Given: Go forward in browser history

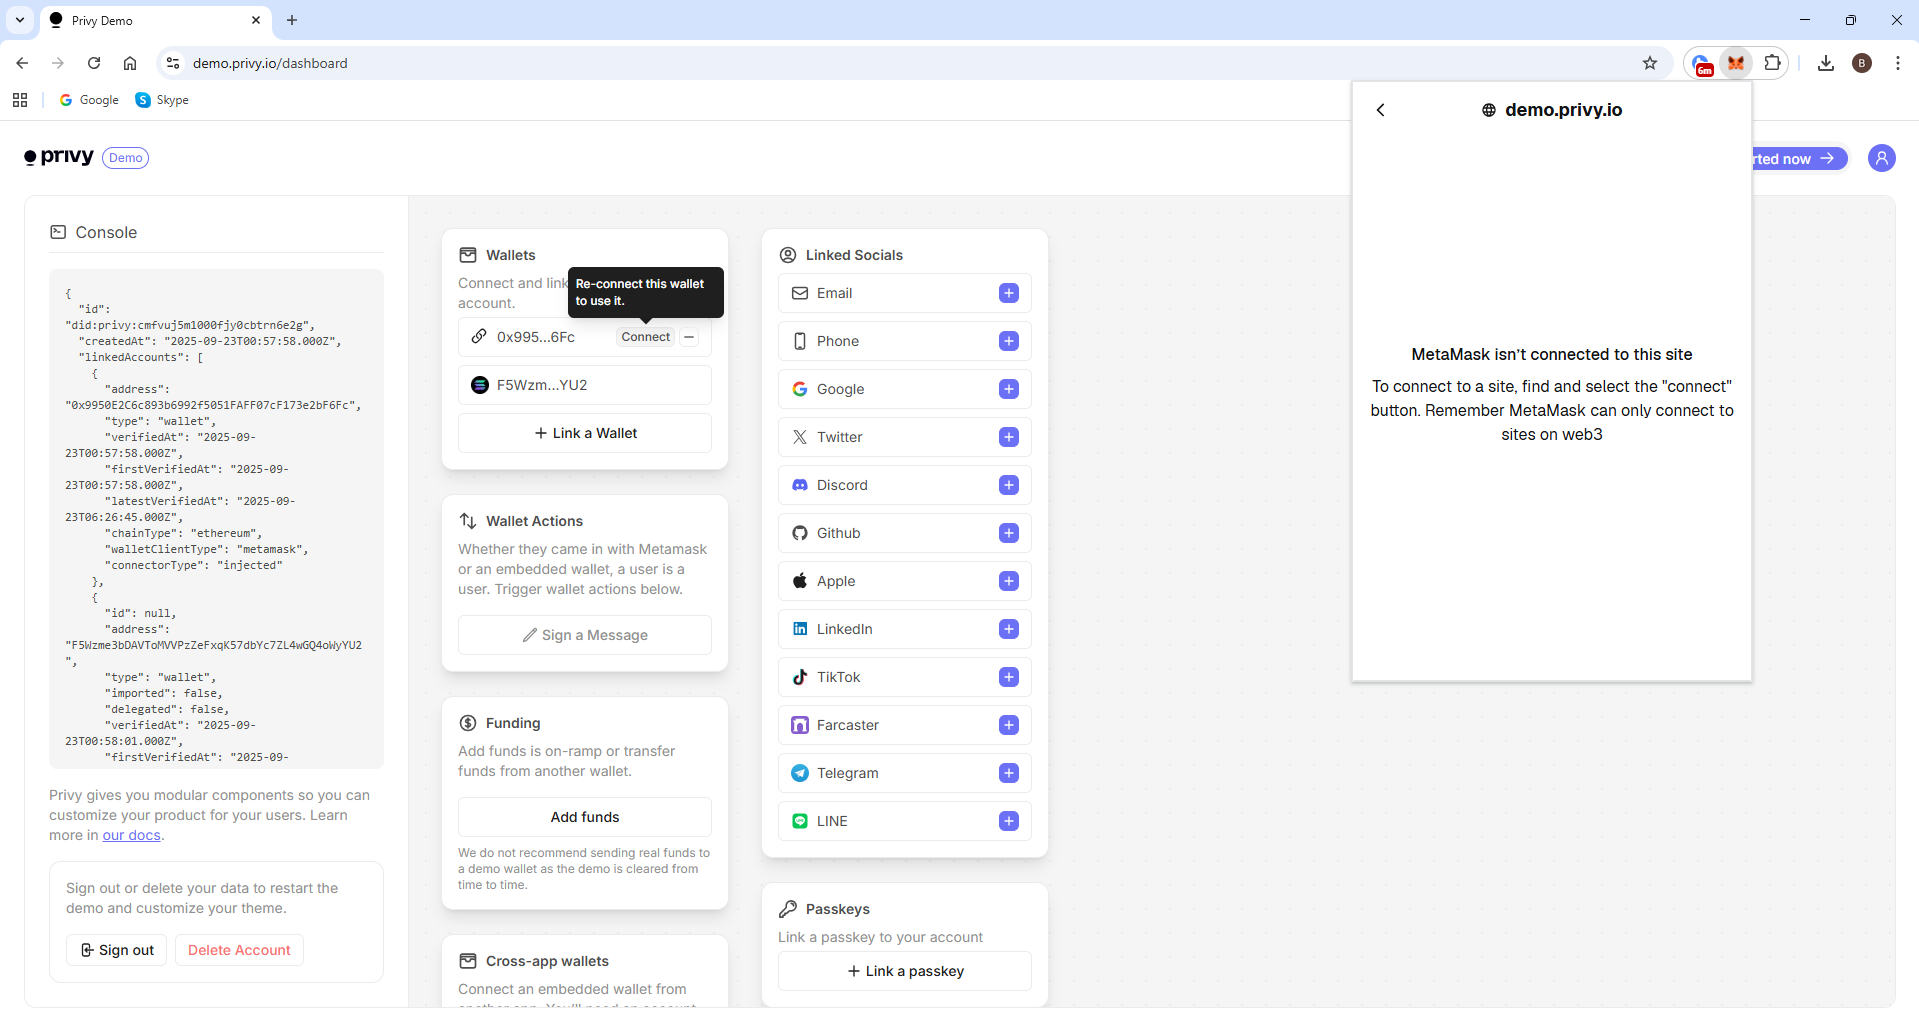Looking at the screenshot, I should point(58,63).
